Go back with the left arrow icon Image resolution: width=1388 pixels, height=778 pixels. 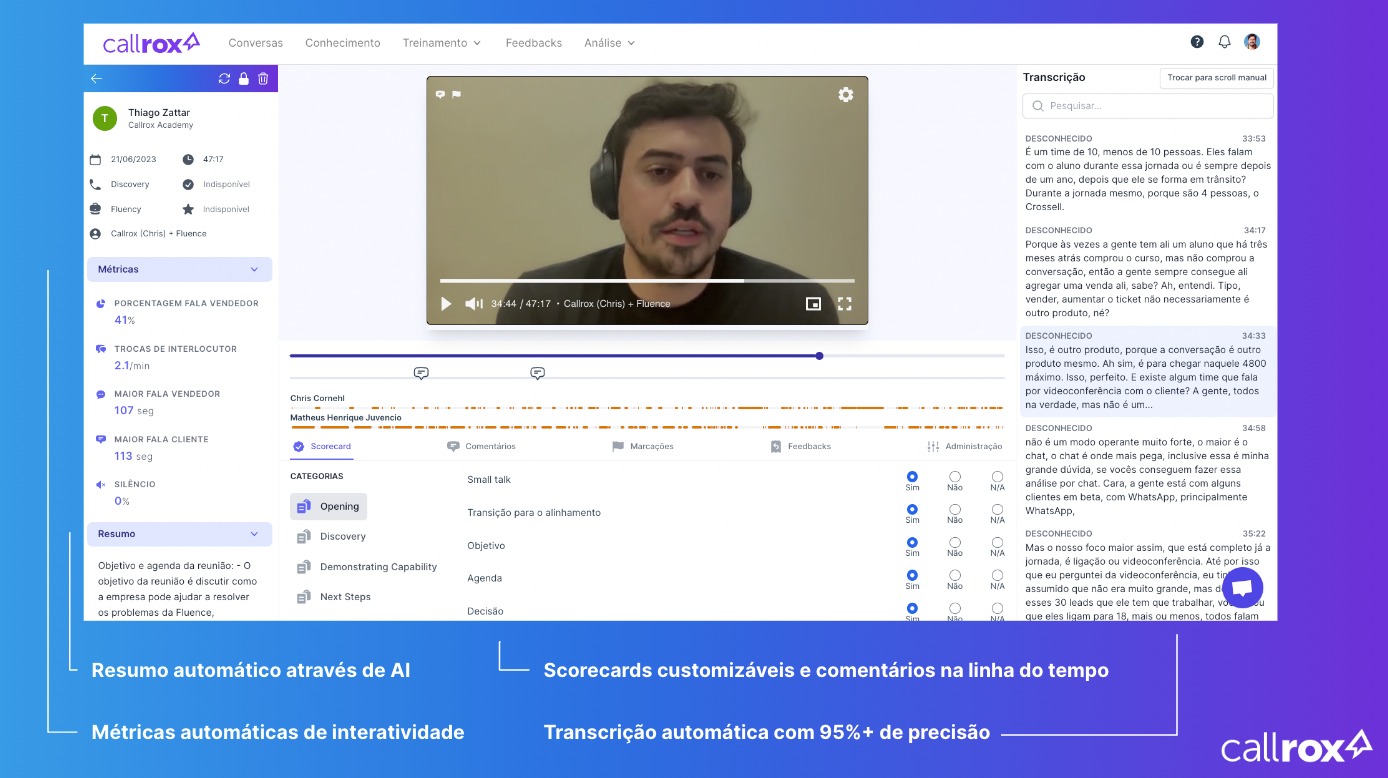(96, 78)
